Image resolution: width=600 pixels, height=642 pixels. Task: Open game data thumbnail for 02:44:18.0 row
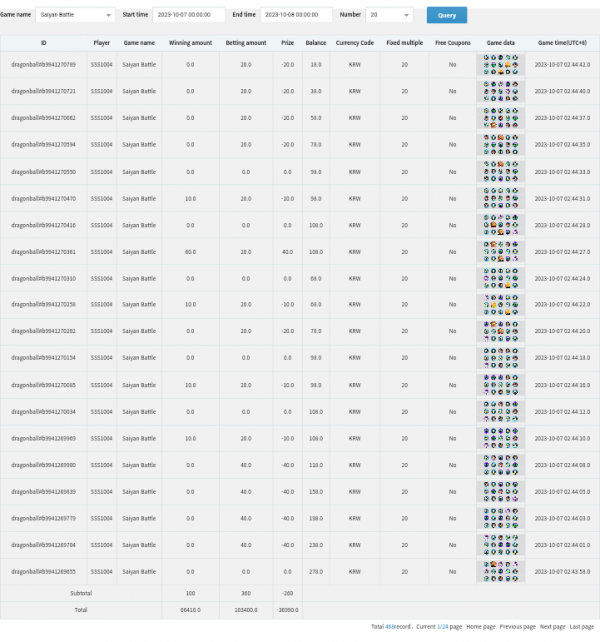pos(500,358)
